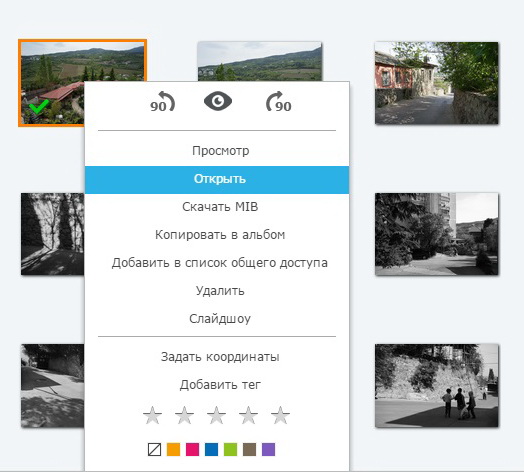Open thumbnail of children playing on street

(x=436, y=385)
